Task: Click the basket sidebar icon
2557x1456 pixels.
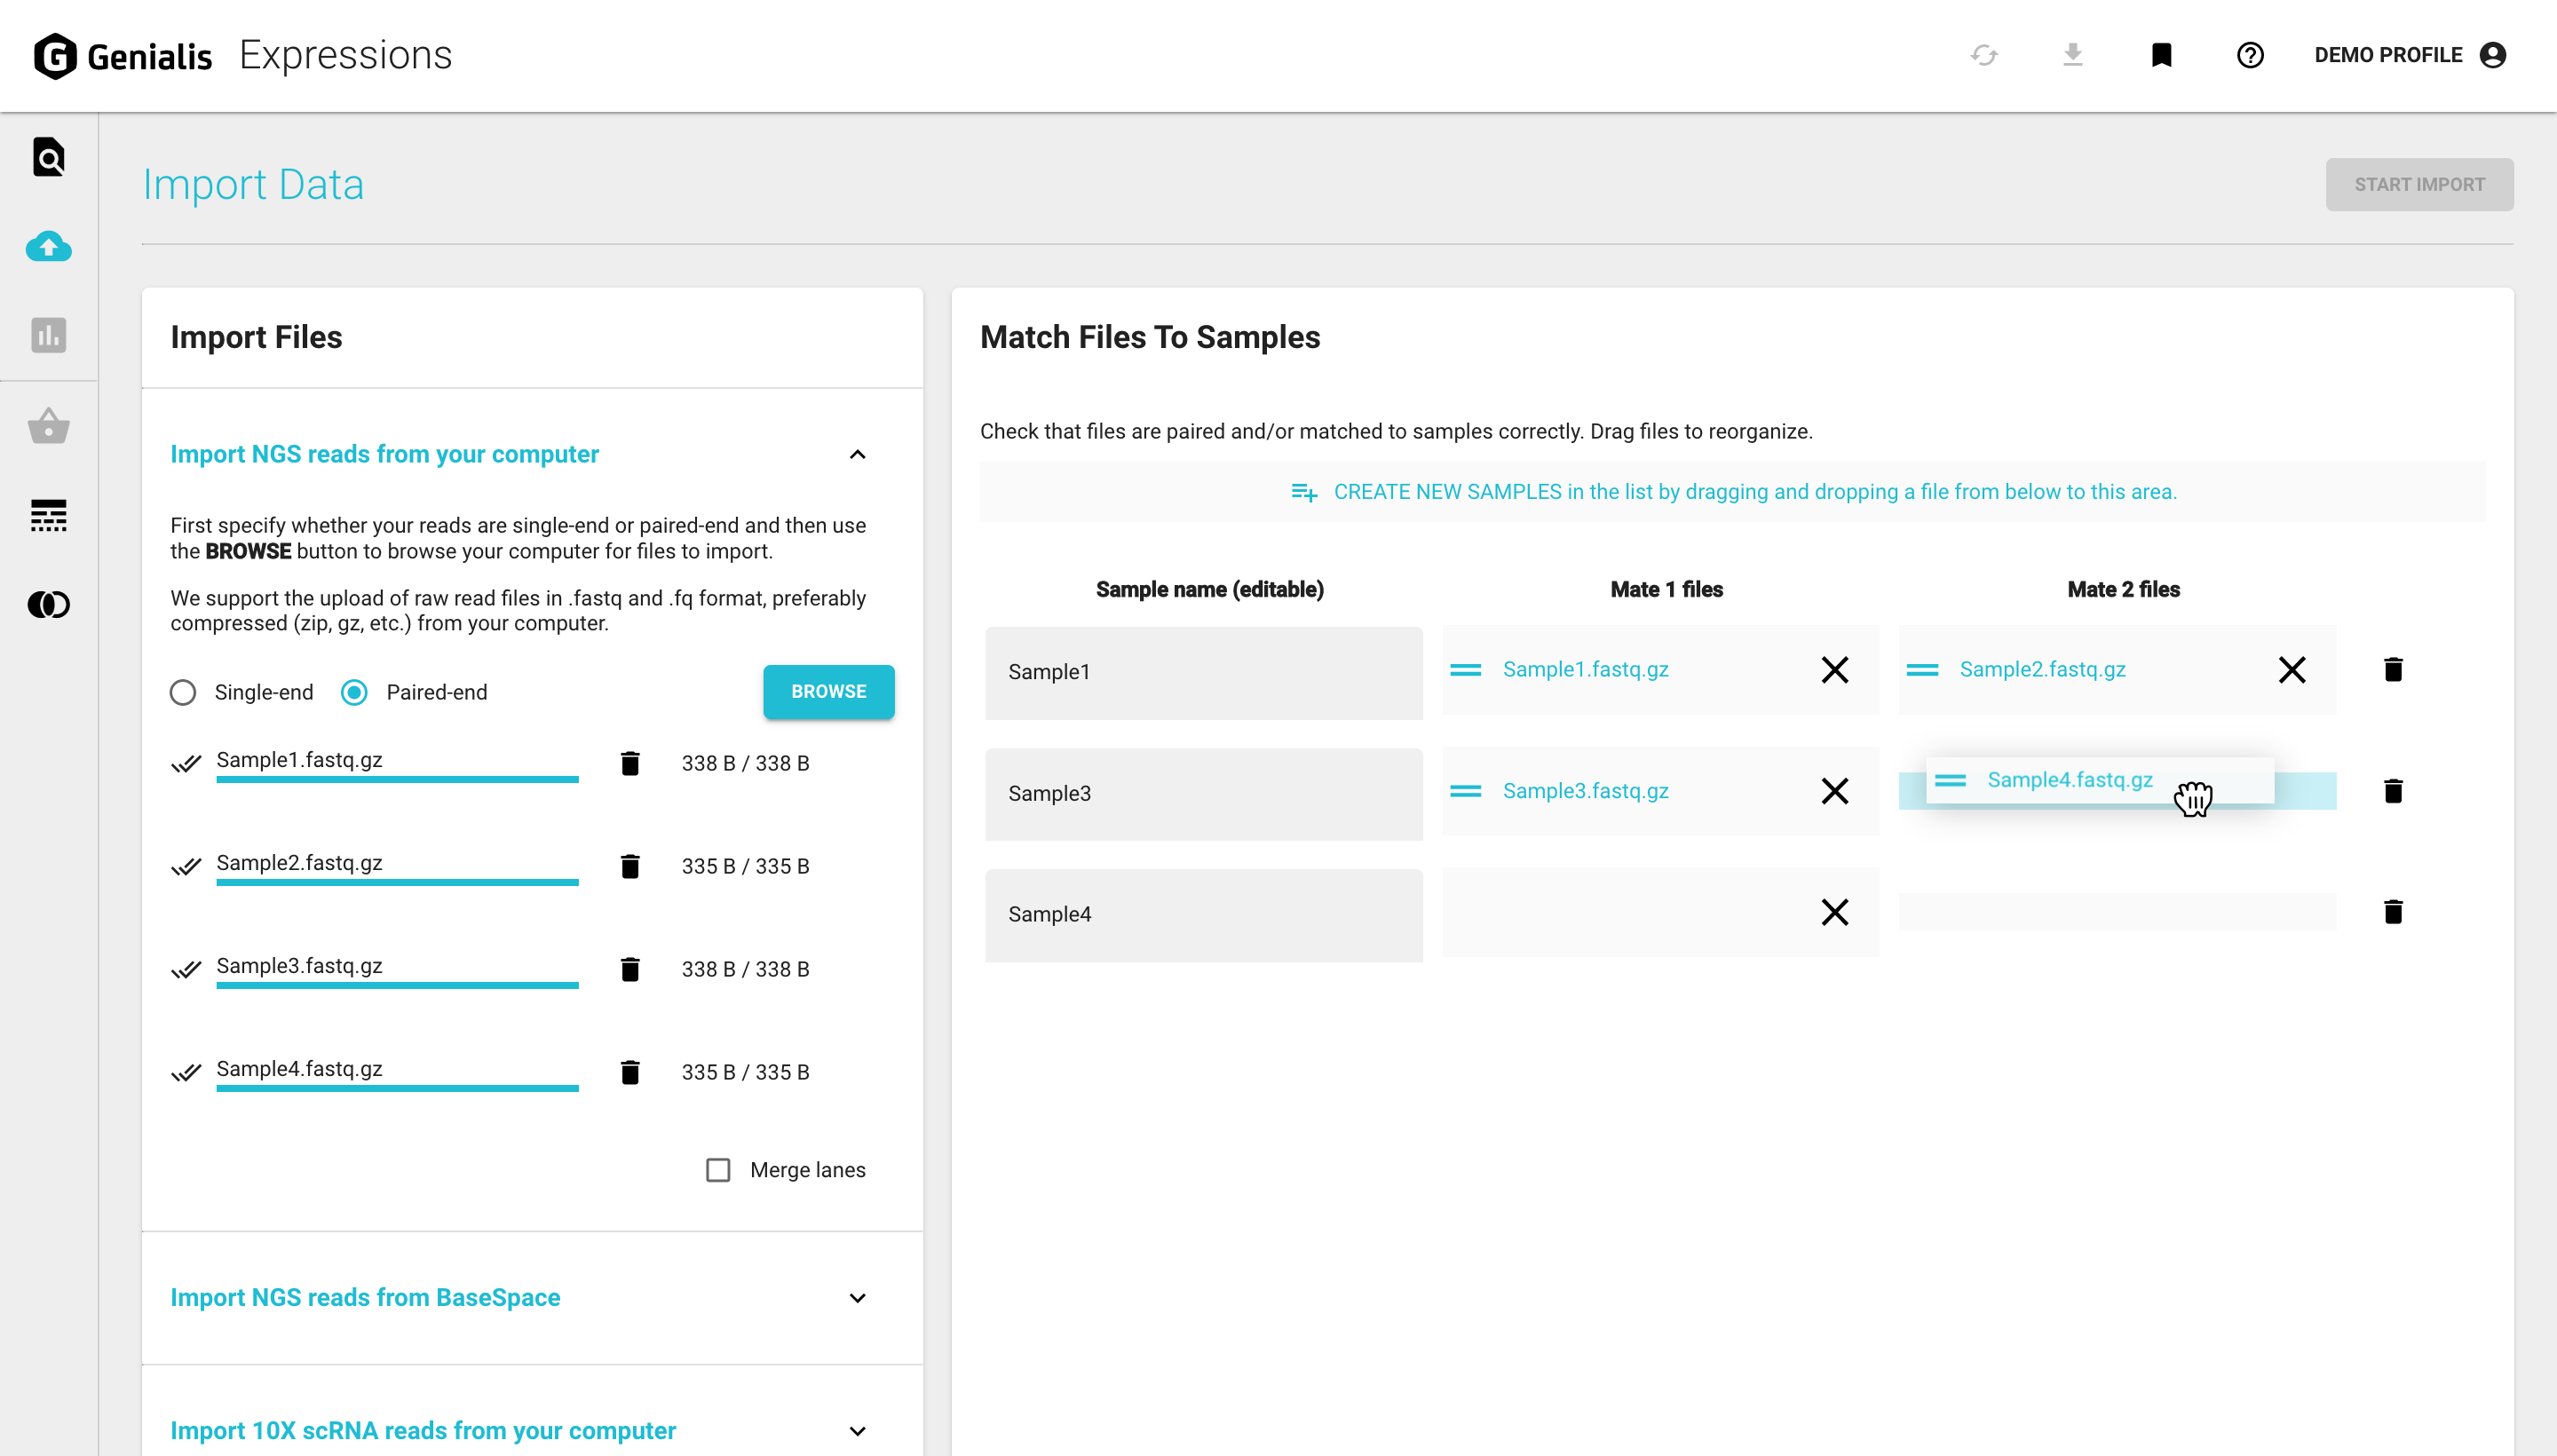Action: coord(48,426)
